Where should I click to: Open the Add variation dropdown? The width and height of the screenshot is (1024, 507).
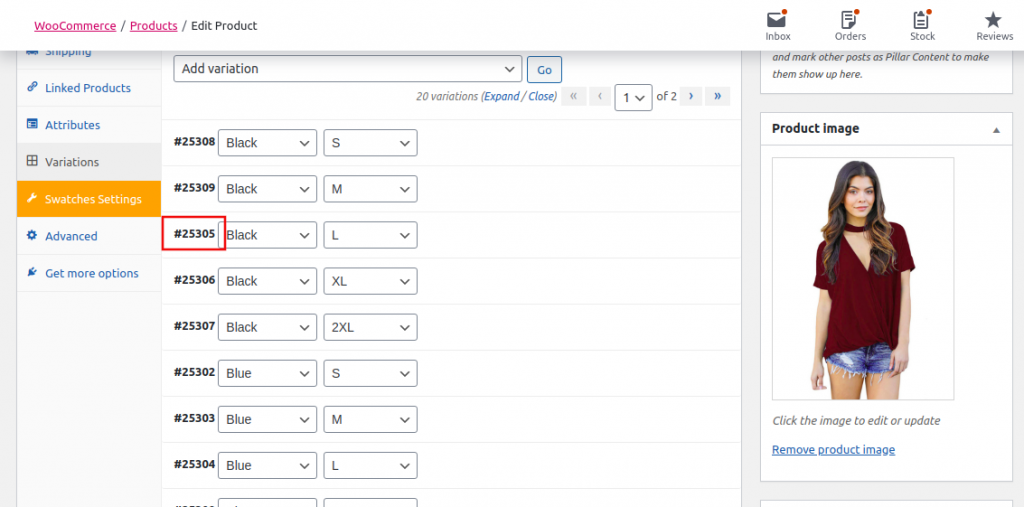(x=347, y=69)
